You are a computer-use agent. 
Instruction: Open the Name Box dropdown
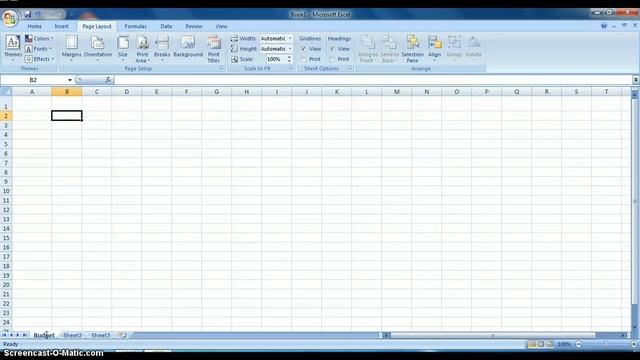tap(70, 80)
